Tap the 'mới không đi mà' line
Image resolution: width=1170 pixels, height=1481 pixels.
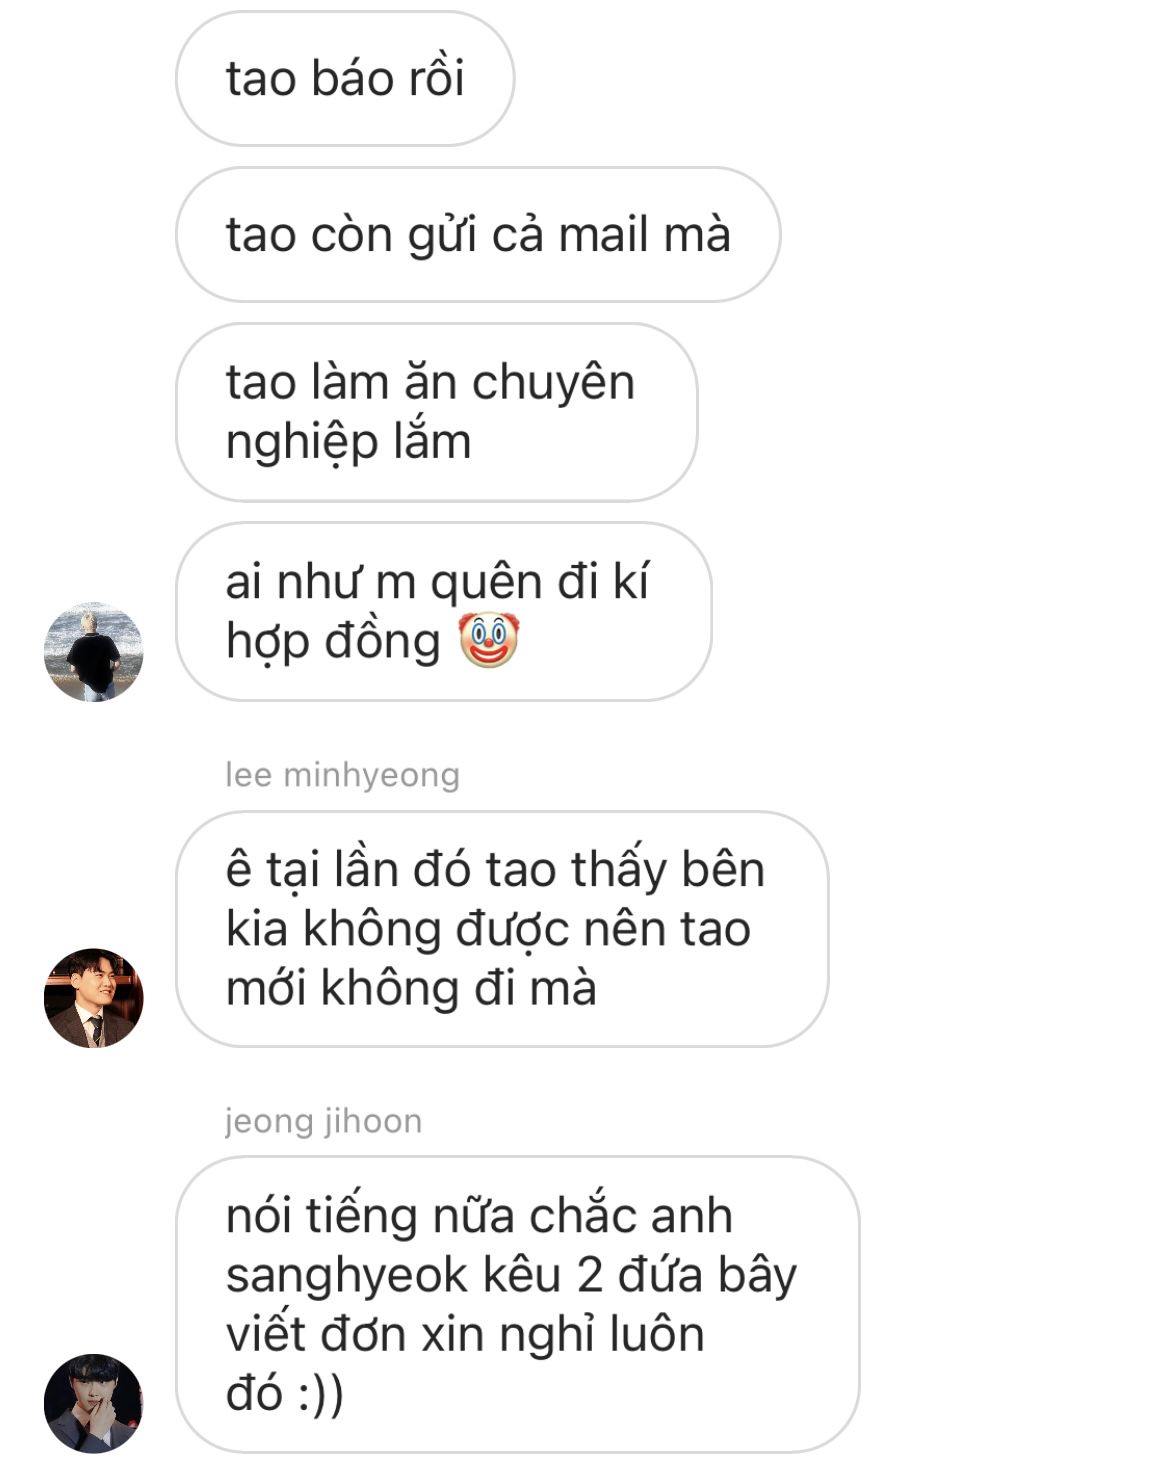411,988
